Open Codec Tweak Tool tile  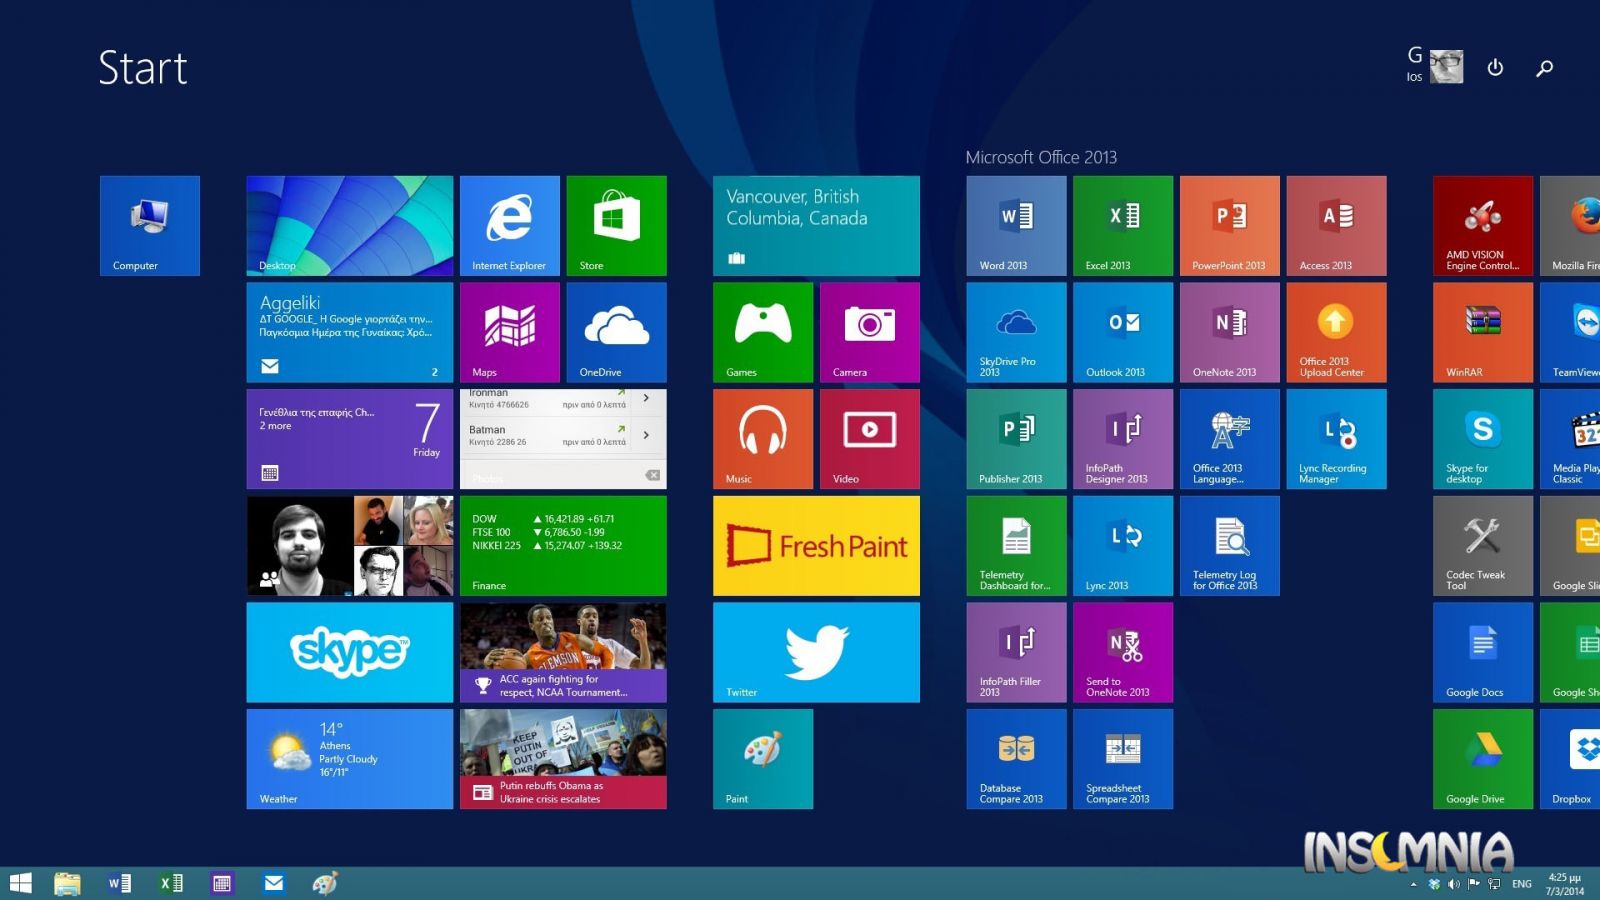(x=1483, y=546)
